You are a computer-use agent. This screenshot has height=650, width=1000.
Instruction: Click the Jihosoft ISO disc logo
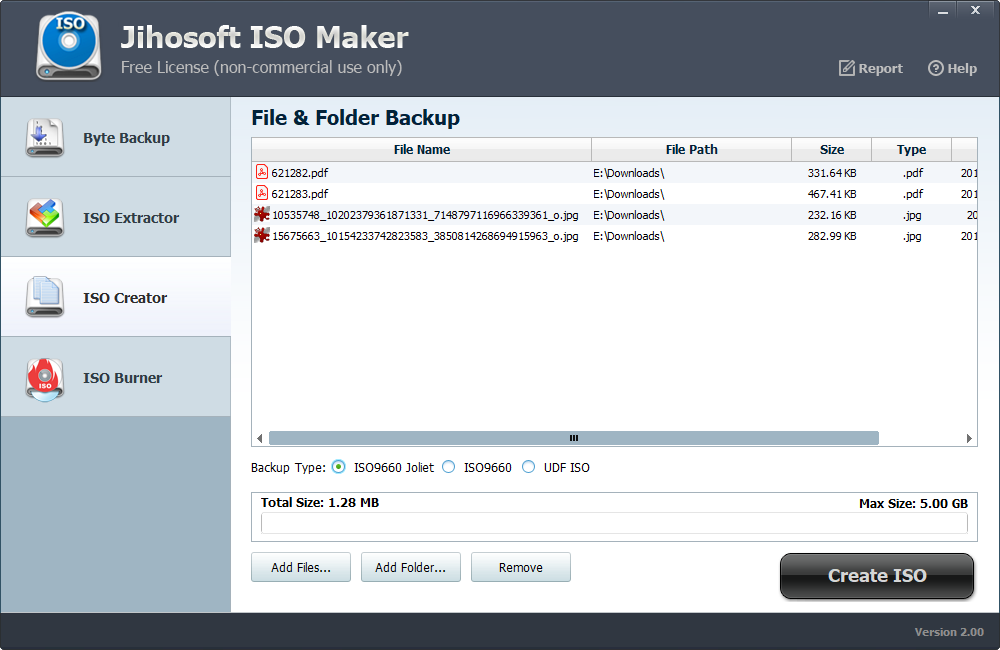(x=69, y=46)
